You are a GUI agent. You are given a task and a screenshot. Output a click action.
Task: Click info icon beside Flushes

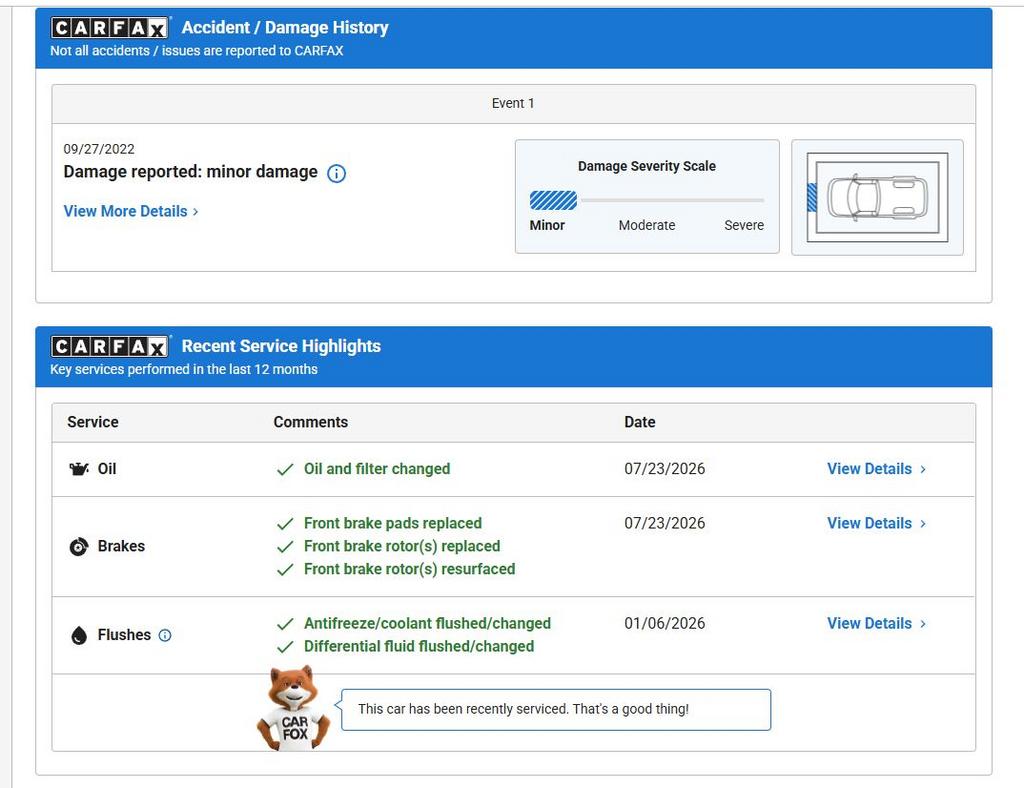coord(165,635)
